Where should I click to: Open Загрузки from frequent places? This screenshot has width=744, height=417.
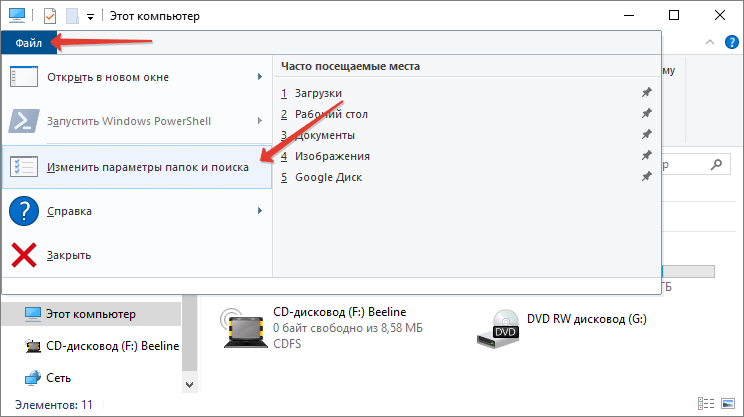click(318, 93)
